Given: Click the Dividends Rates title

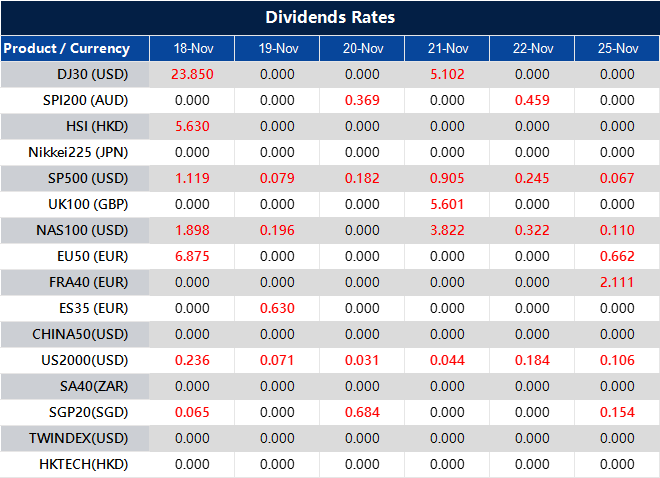Looking at the screenshot, I should pos(330,17).
